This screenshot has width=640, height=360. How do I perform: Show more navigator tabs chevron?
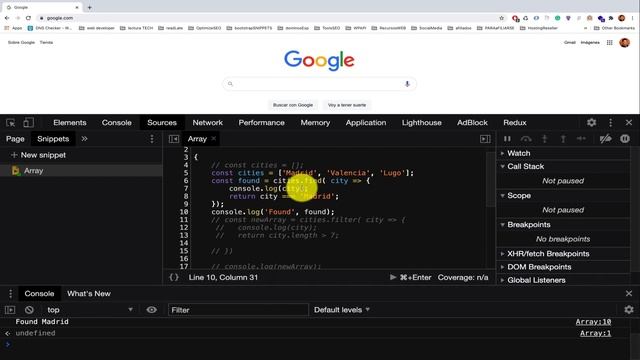click(84, 139)
